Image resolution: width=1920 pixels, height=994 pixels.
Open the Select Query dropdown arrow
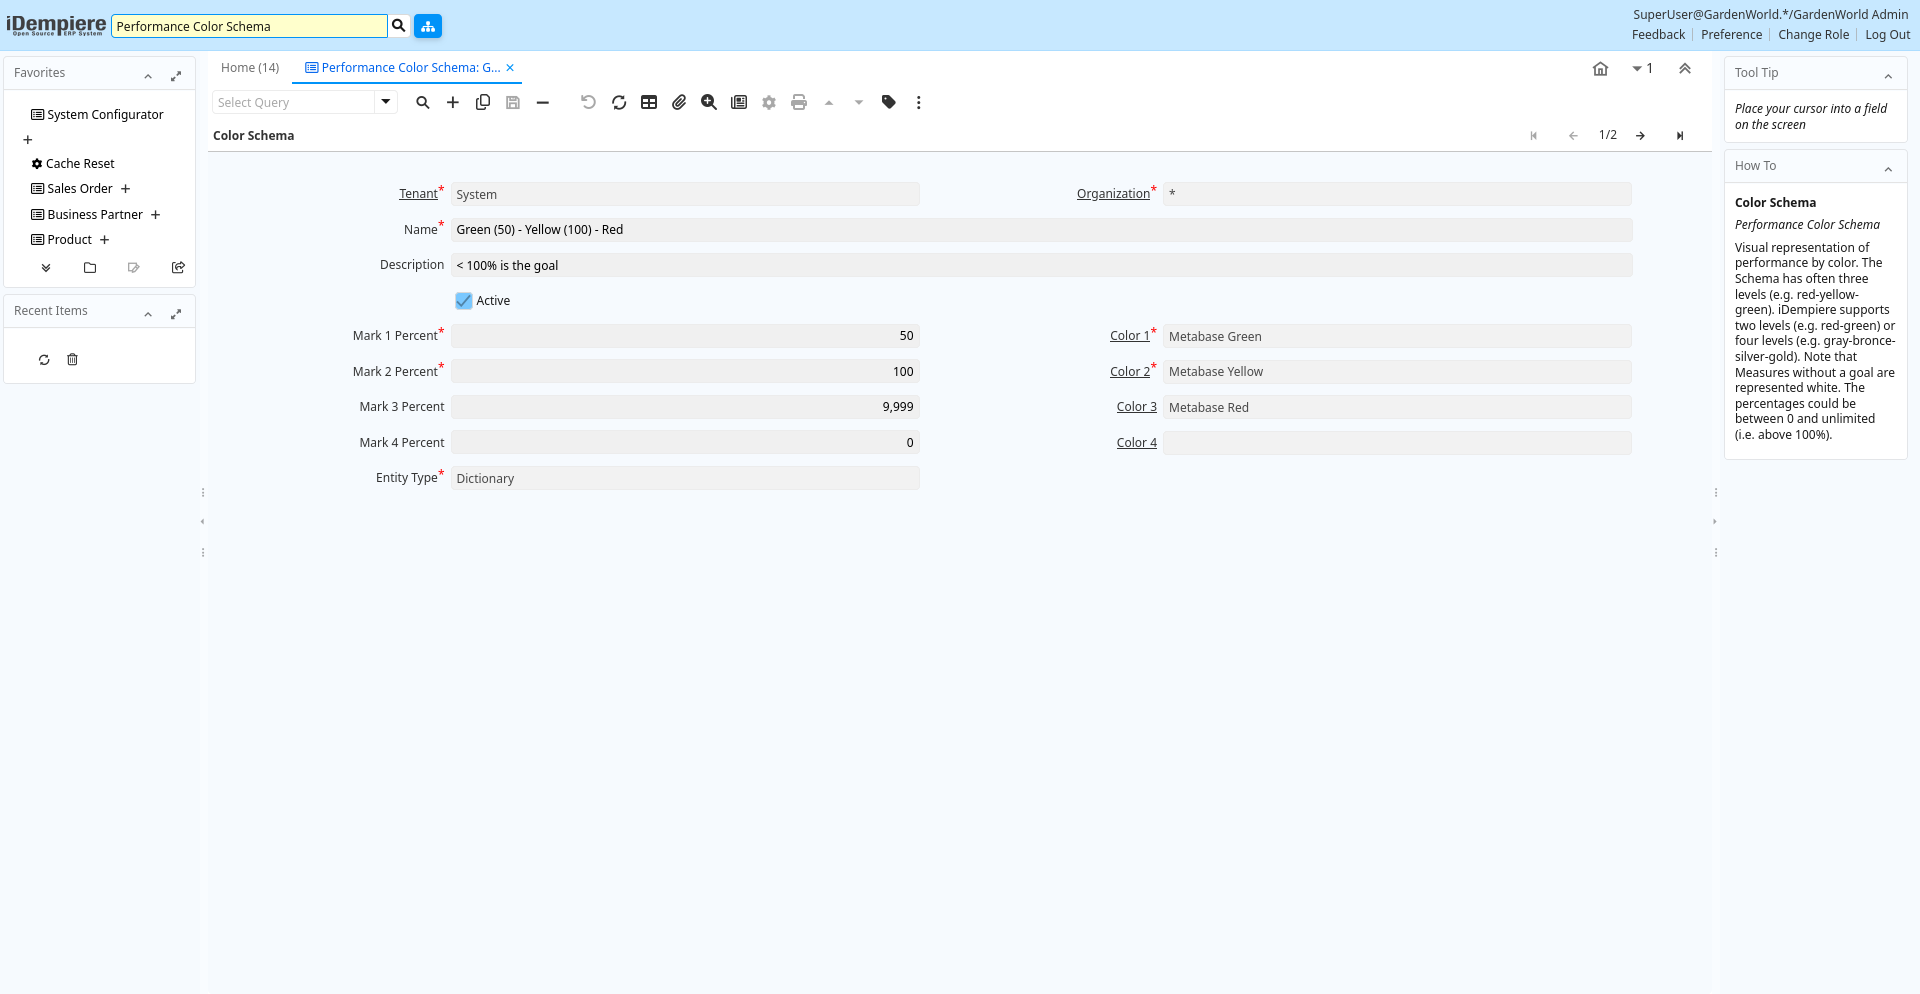click(x=386, y=102)
